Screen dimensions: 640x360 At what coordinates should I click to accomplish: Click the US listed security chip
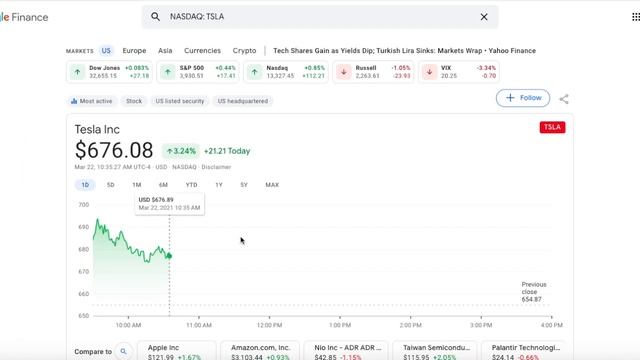[180, 101]
